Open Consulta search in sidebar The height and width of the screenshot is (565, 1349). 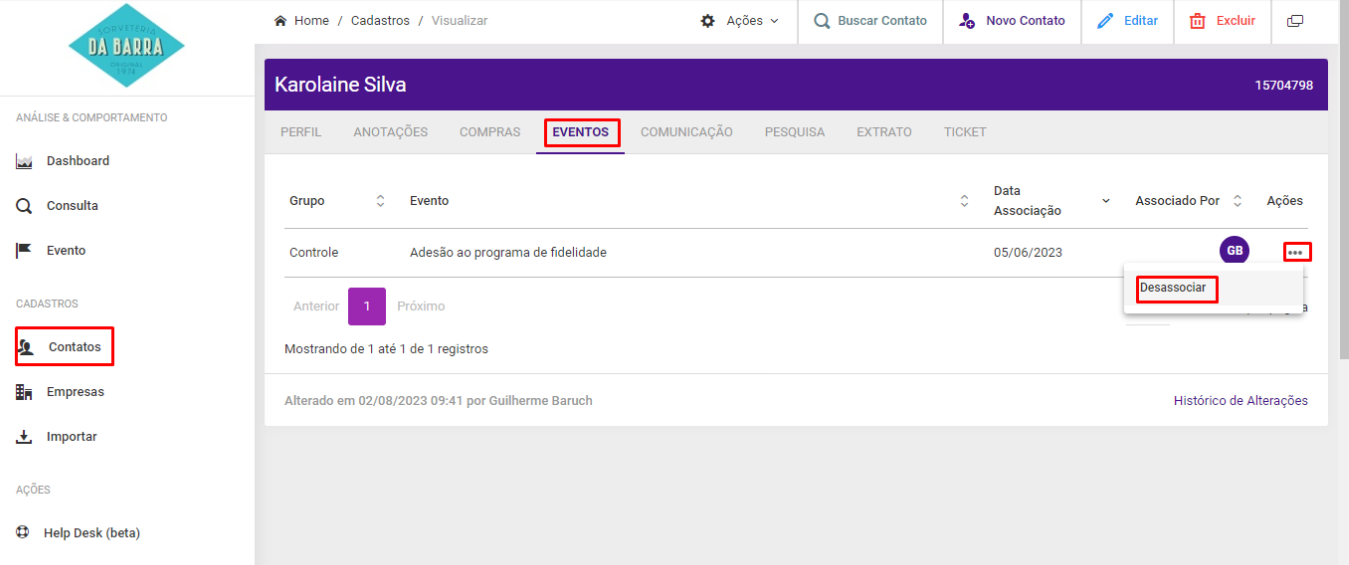(72, 206)
